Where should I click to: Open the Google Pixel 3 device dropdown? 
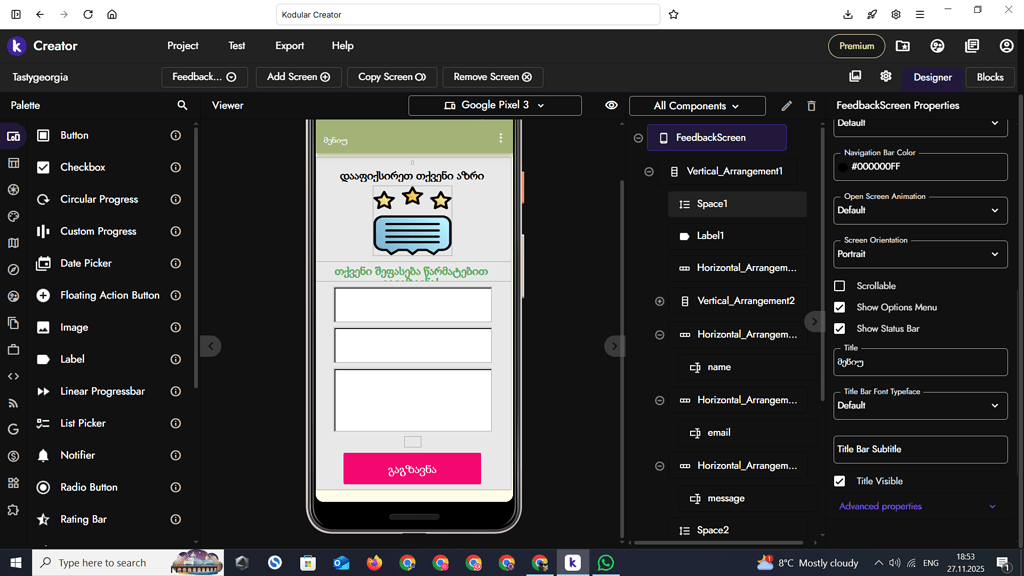(x=494, y=105)
